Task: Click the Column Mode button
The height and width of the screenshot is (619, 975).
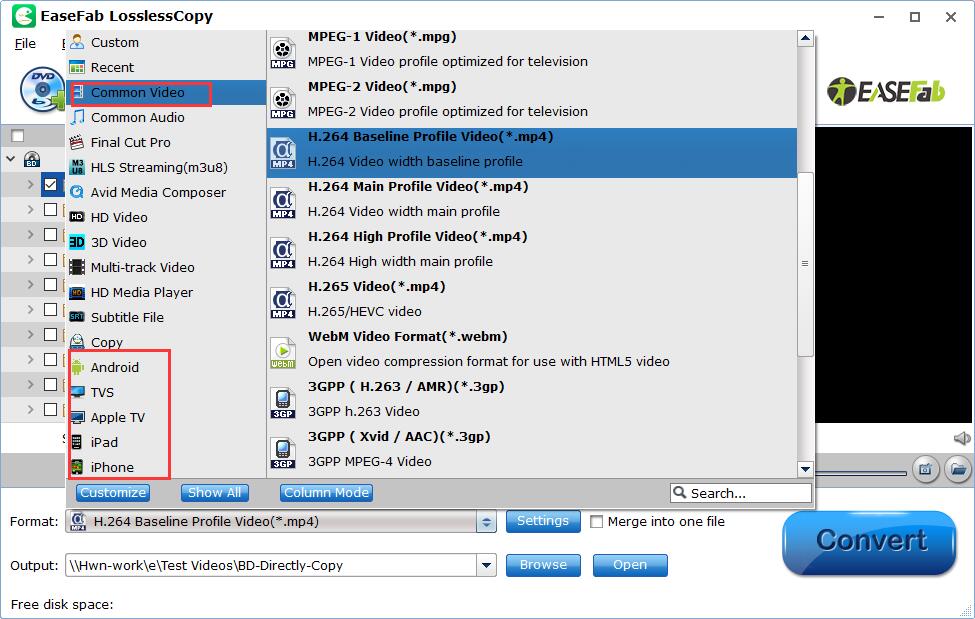Action: 326,493
